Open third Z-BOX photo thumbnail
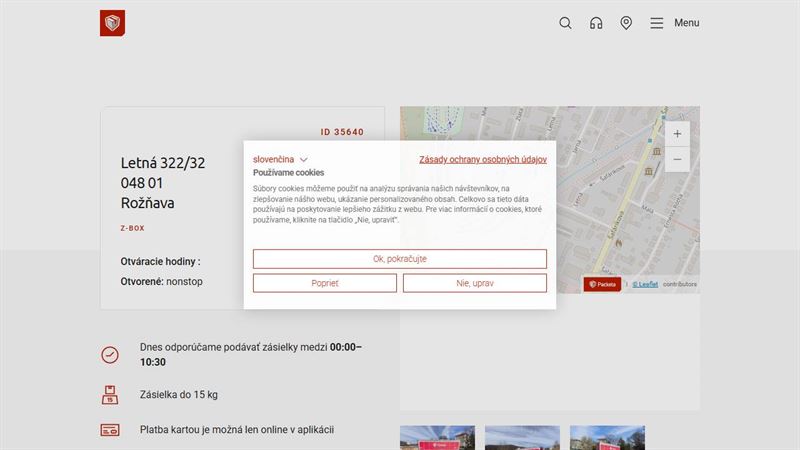Screen dimensions: 800x450 point(607,438)
